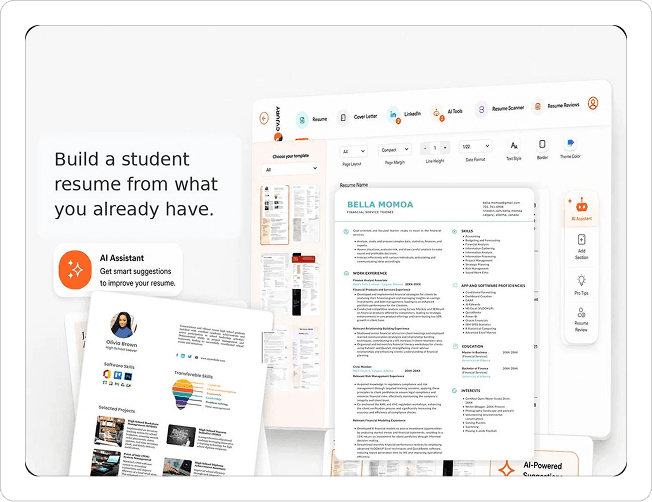Viewport: 652px width, 502px height.
Task: Select the first highlighted template thumbnail
Action: click(x=274, y=215)
